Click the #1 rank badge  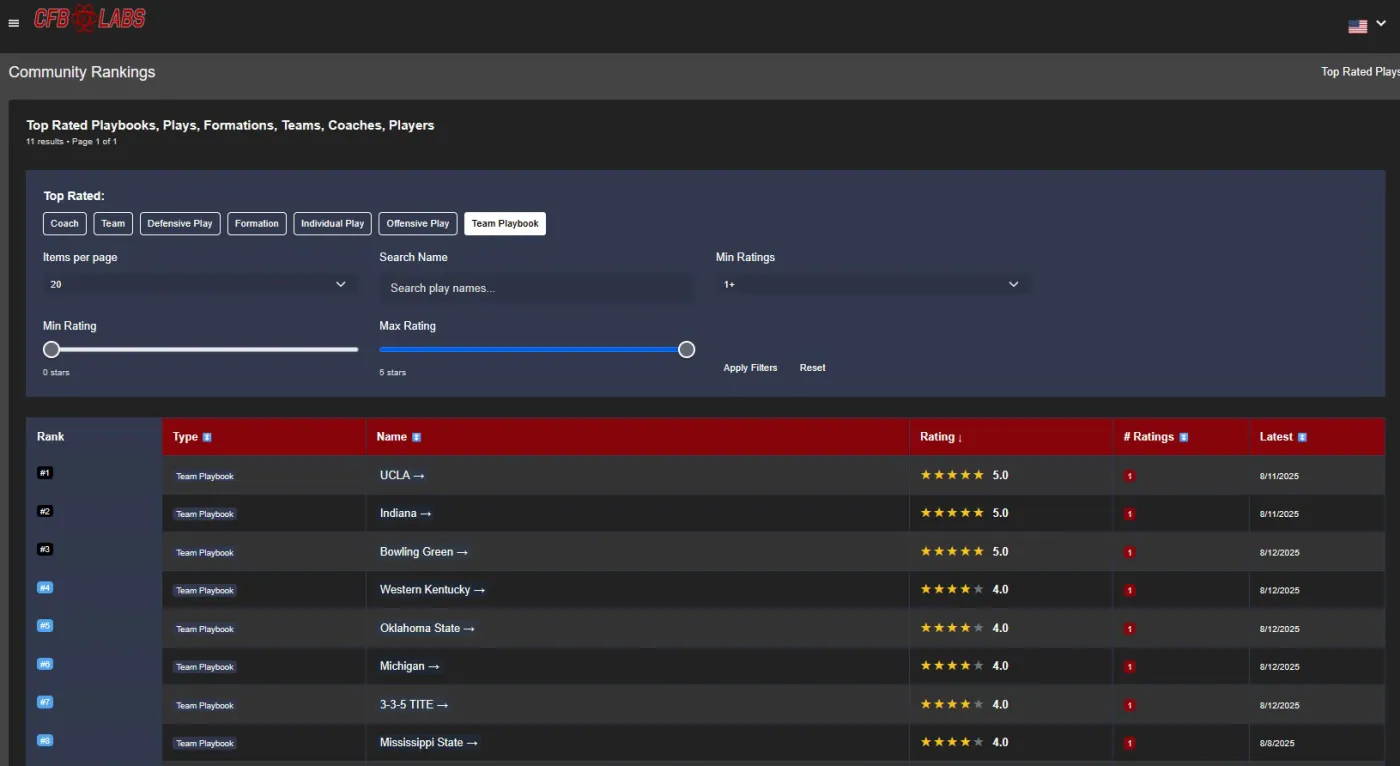45,472
